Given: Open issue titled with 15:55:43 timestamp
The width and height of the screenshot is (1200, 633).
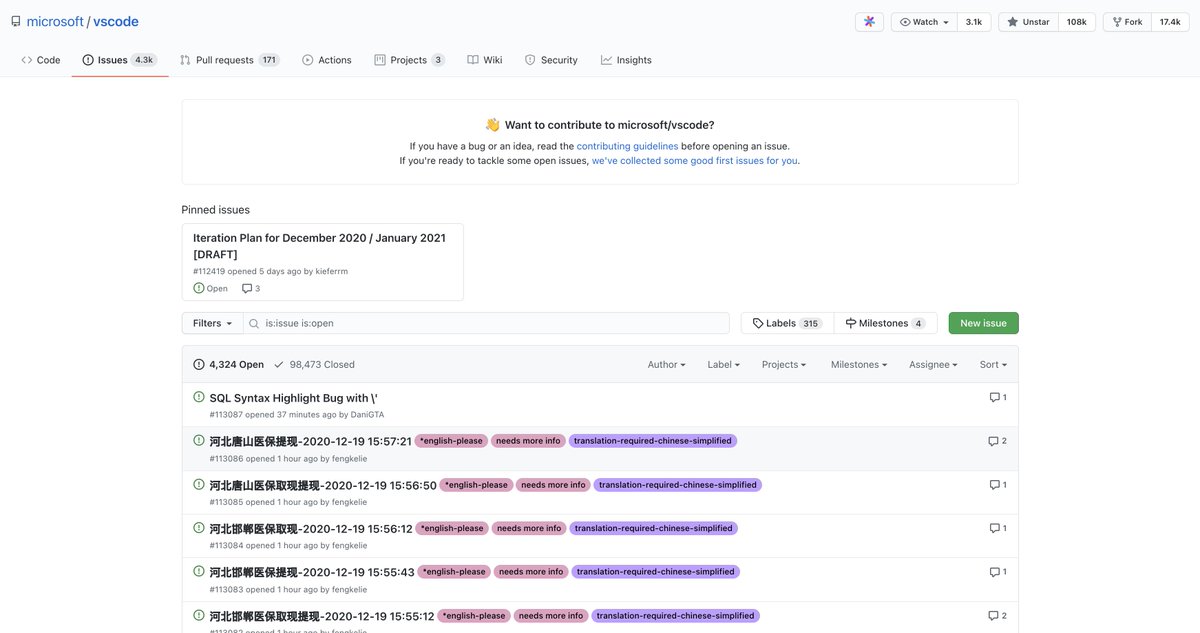Looking at the screenshot, I should pyautogui.click(x=312, y=572).
